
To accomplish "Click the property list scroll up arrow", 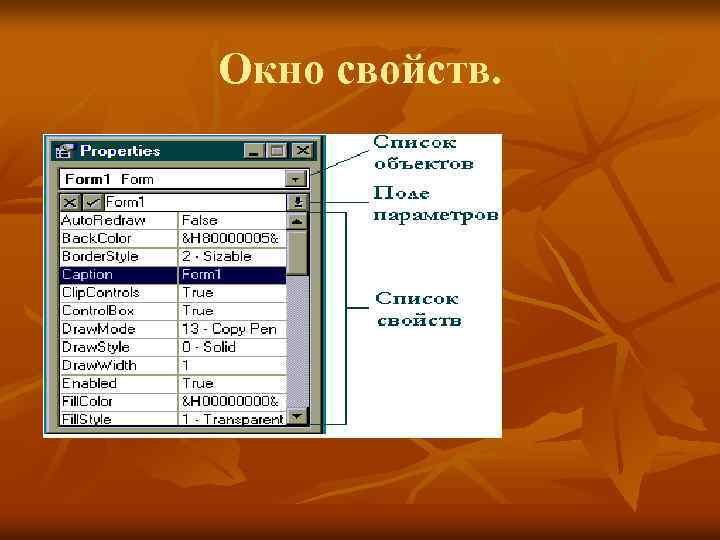I will coord(297,221).
